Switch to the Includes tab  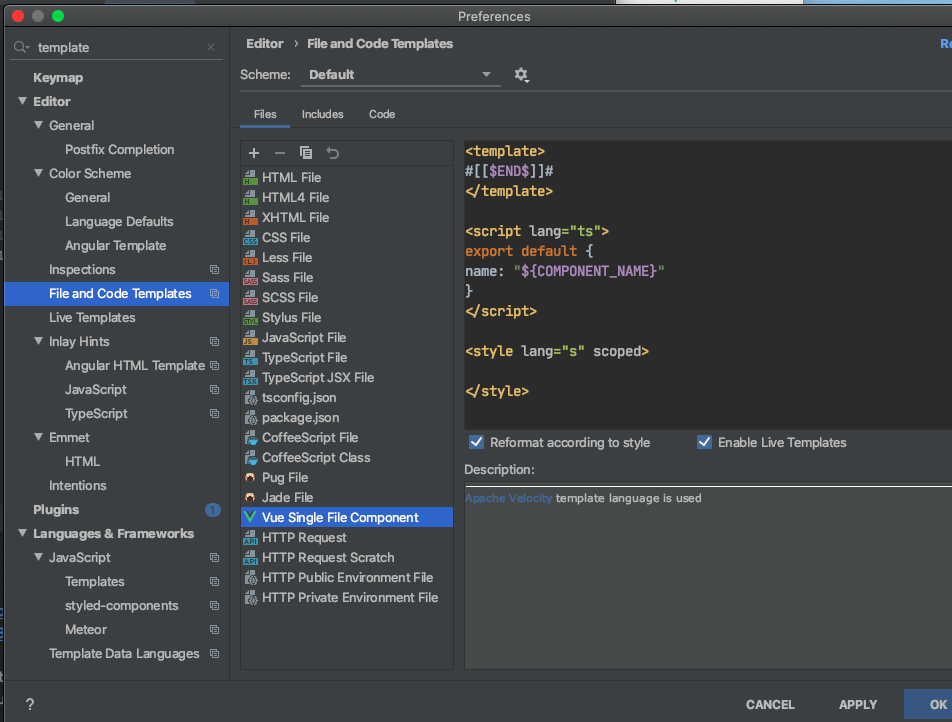tap(322, 114)
